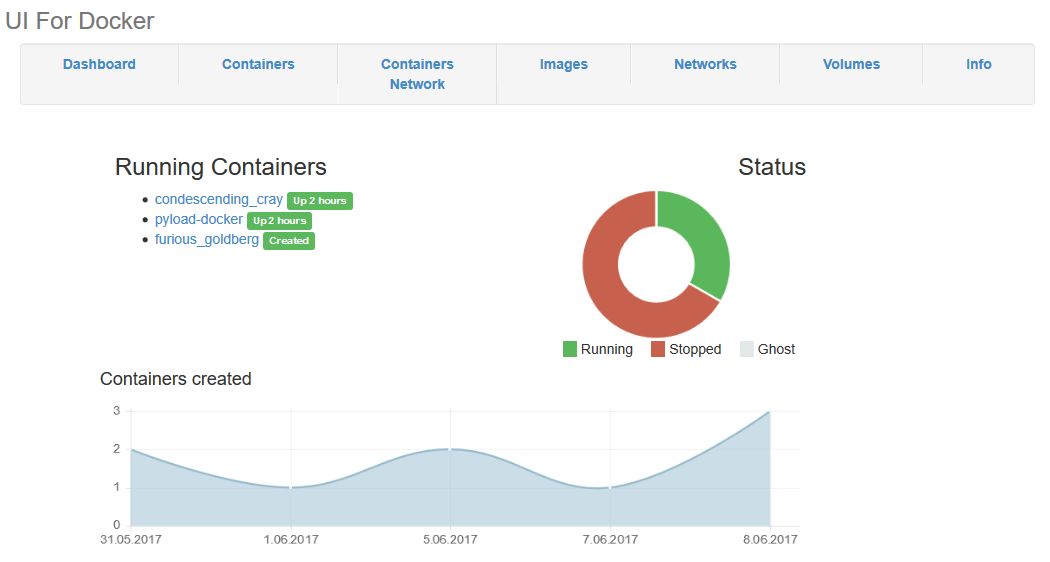Click condescending_cray's Up 2 hours badge
This screenshot has width=1050, height=562.
coord(319,201)
